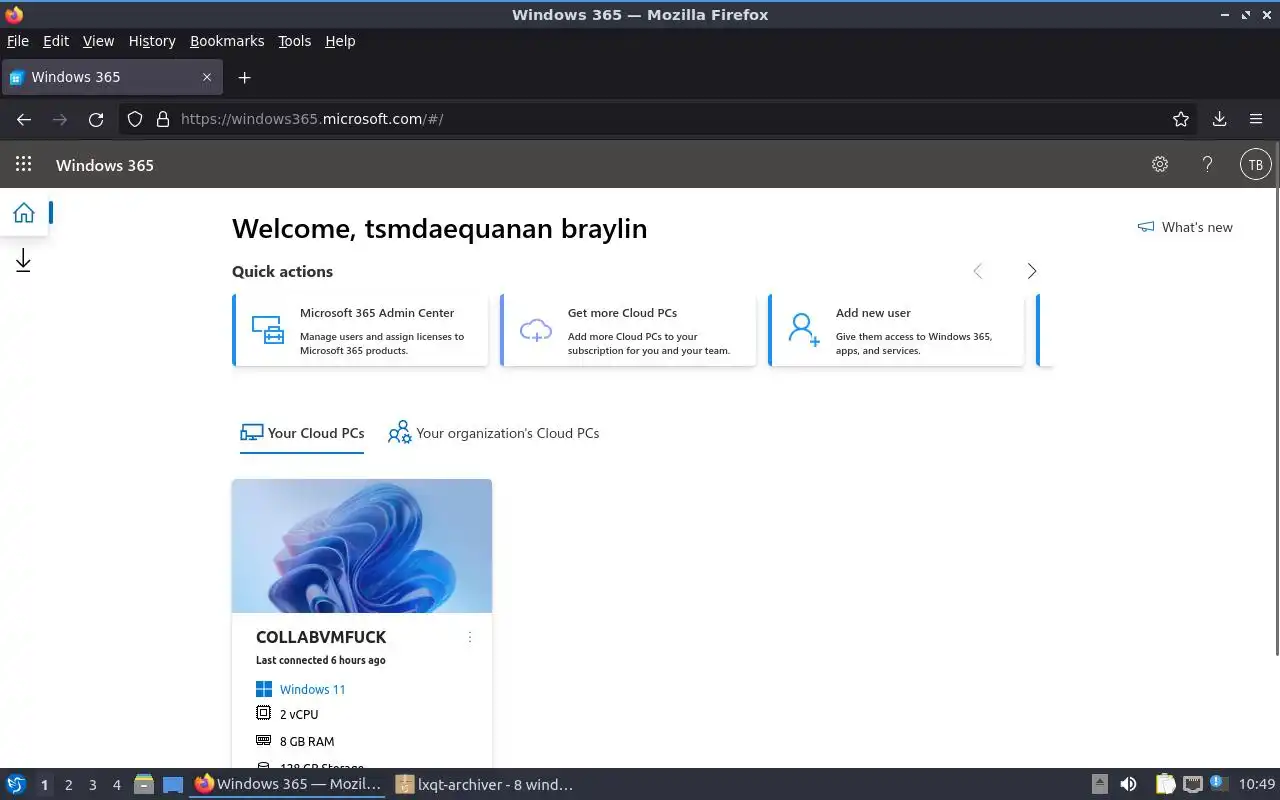This screenshot has height=800, width=1280.
Task: Click the COLLABVMFUCK Cloud PC thumbnail image
Action: [362, 546]
